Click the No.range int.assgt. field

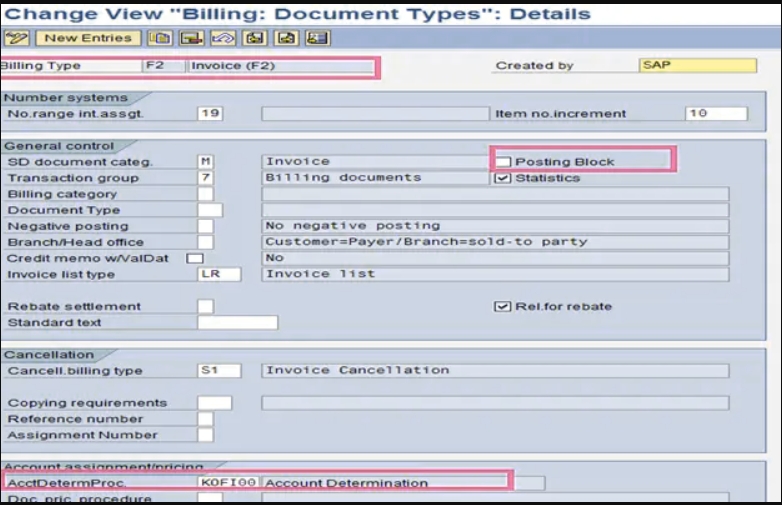[x=210, y=114]
